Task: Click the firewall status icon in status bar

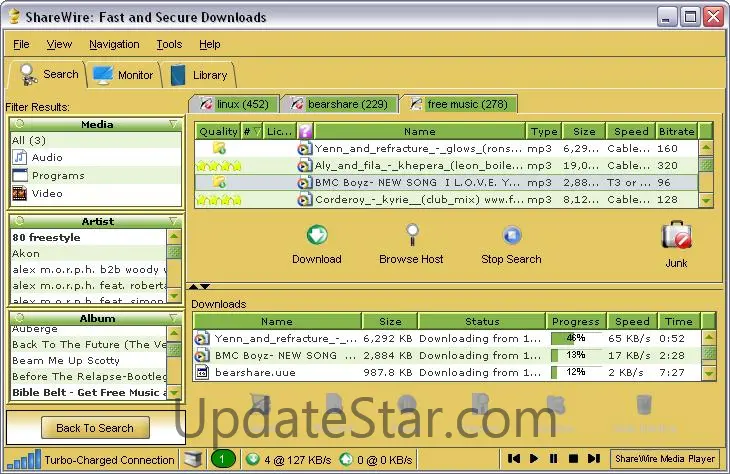Action: (x=192, y=459)
